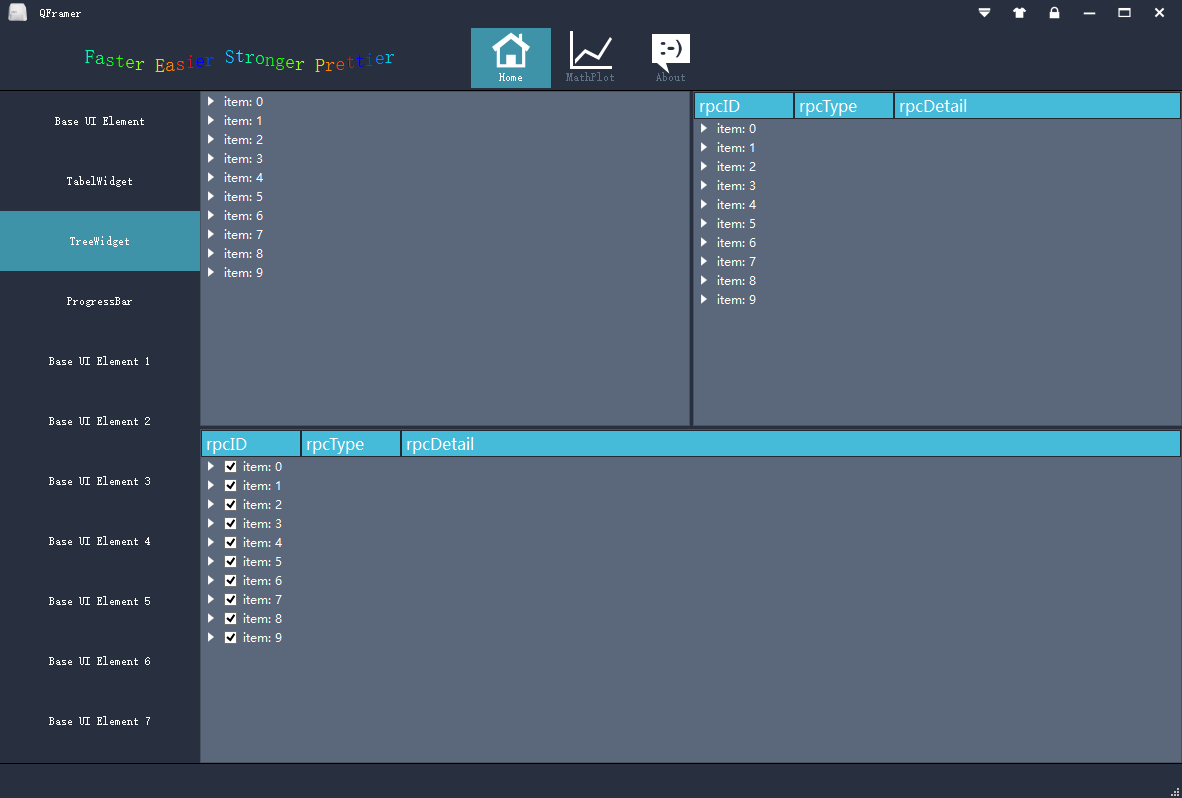Click rpcID header in top-right tree
The height and width of the screenshot is (798, 1182).
(744, 105)
